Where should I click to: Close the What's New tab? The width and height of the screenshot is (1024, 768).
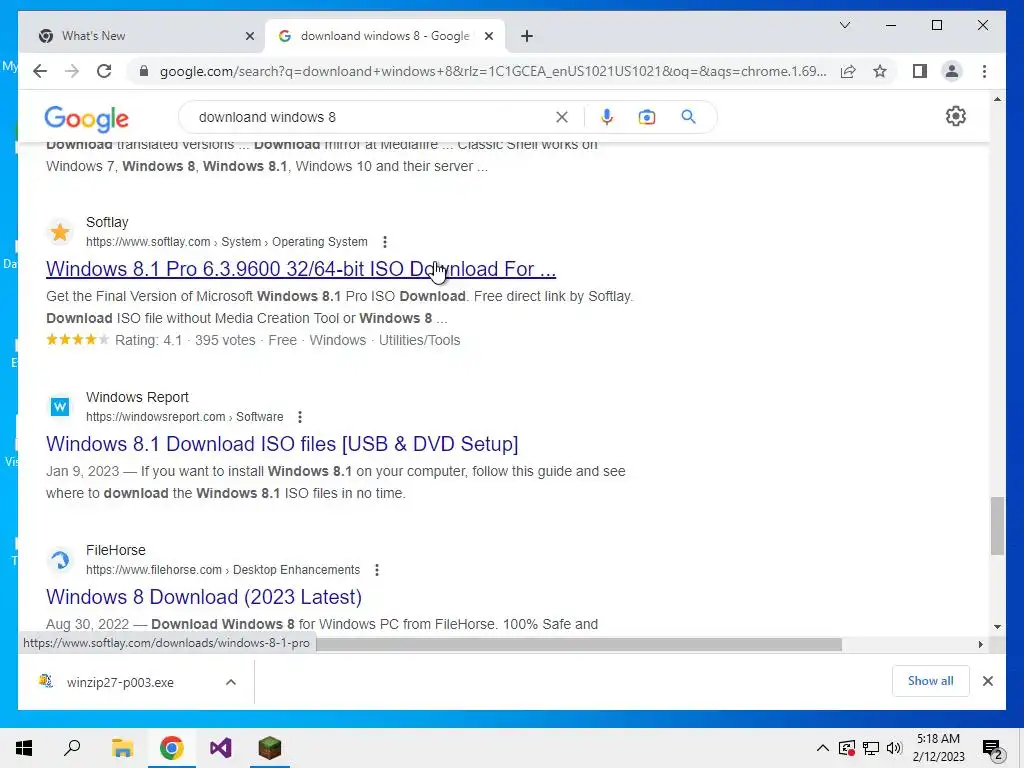click(x=249, y=36)
